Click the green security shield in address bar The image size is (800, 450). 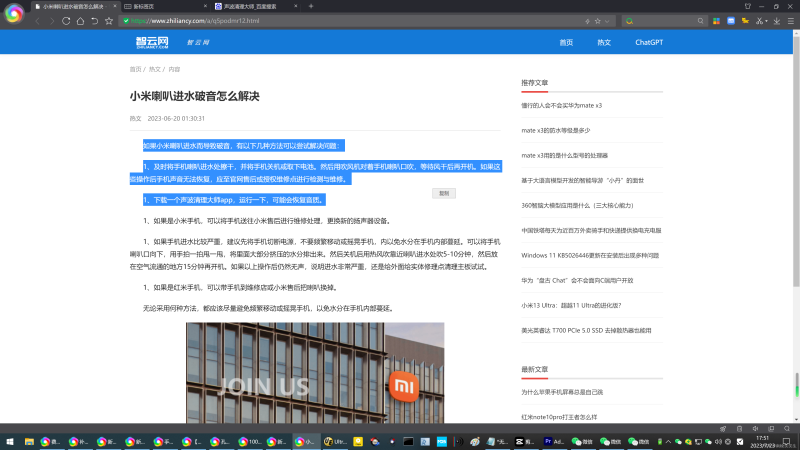coord(126,21)
